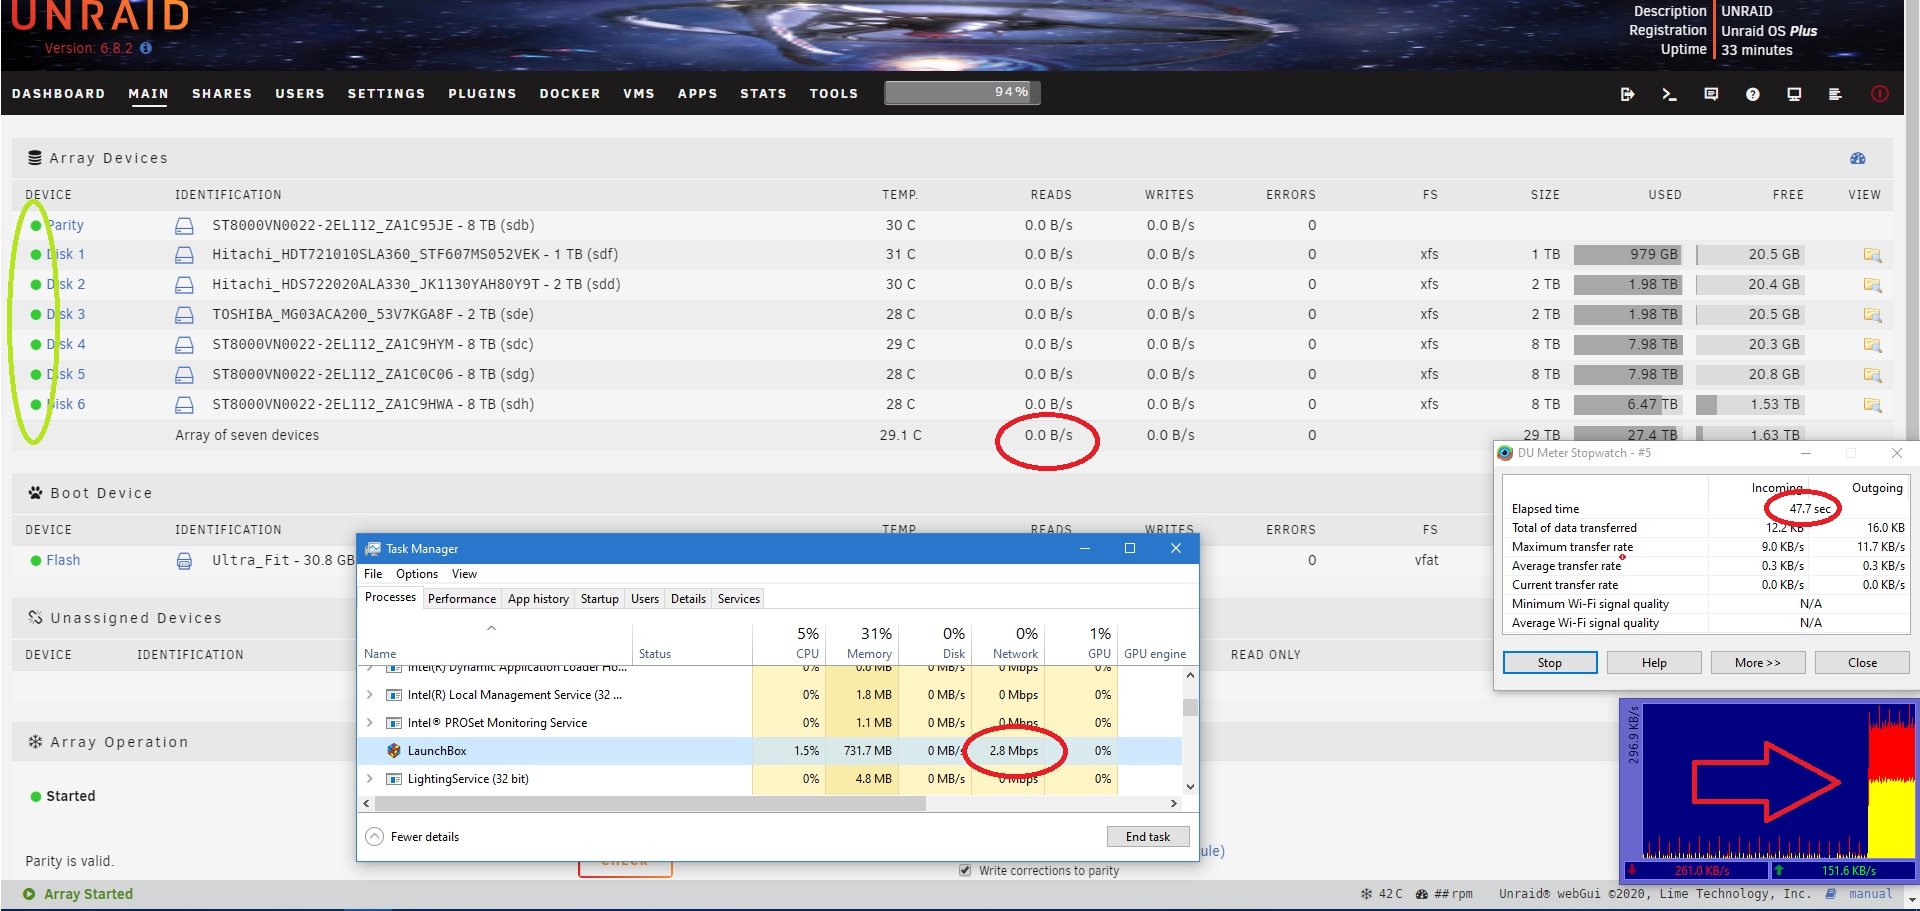Open the manual link in footer
The height and width of the screenshot is (911, 1920).
coord(1870,894)
